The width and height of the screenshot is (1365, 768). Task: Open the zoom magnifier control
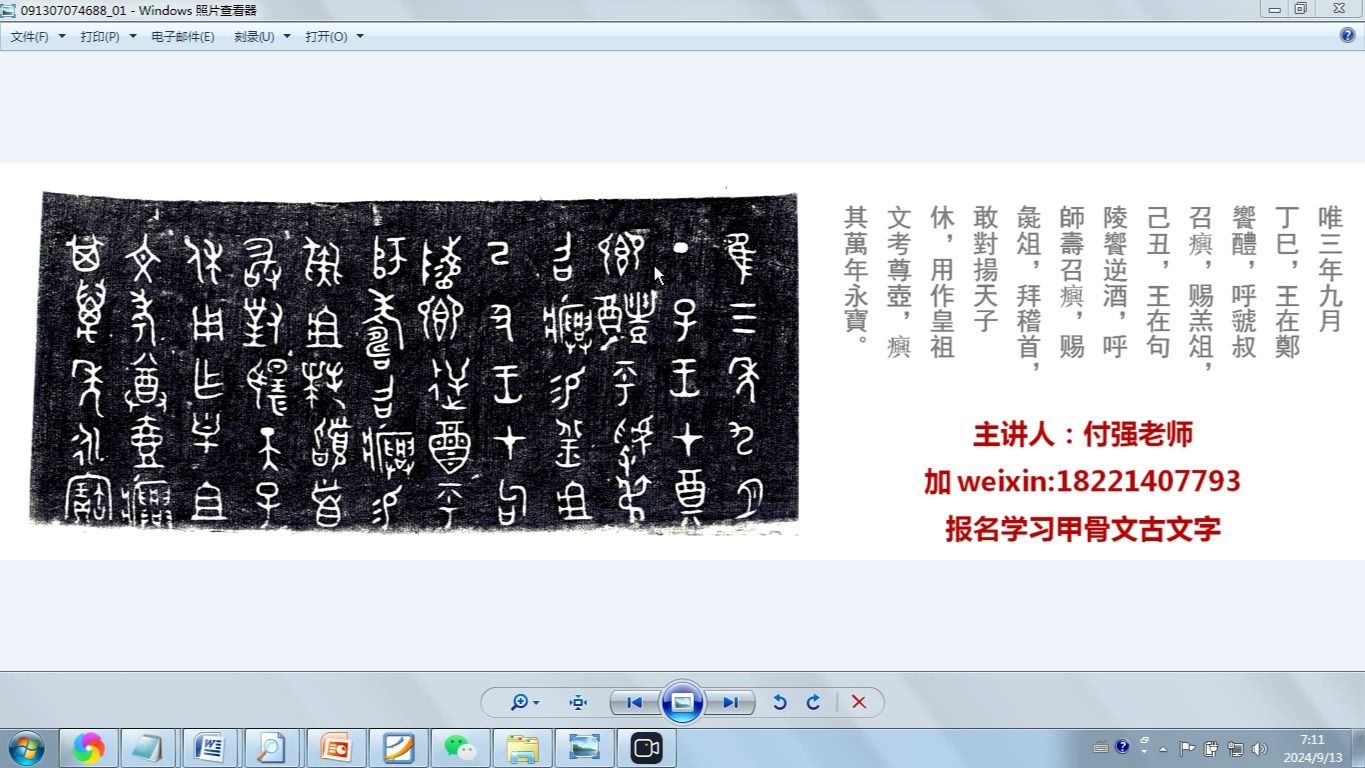pos(519,702)
